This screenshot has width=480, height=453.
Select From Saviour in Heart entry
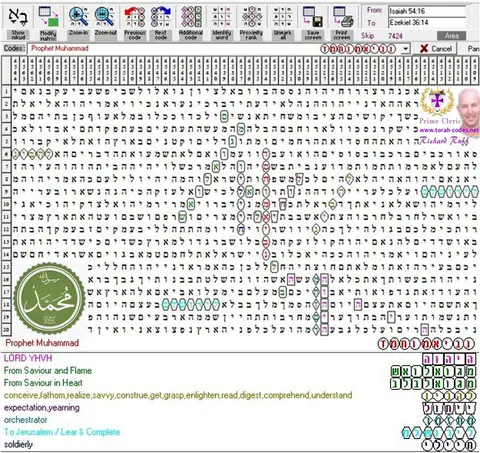[43, 383]
